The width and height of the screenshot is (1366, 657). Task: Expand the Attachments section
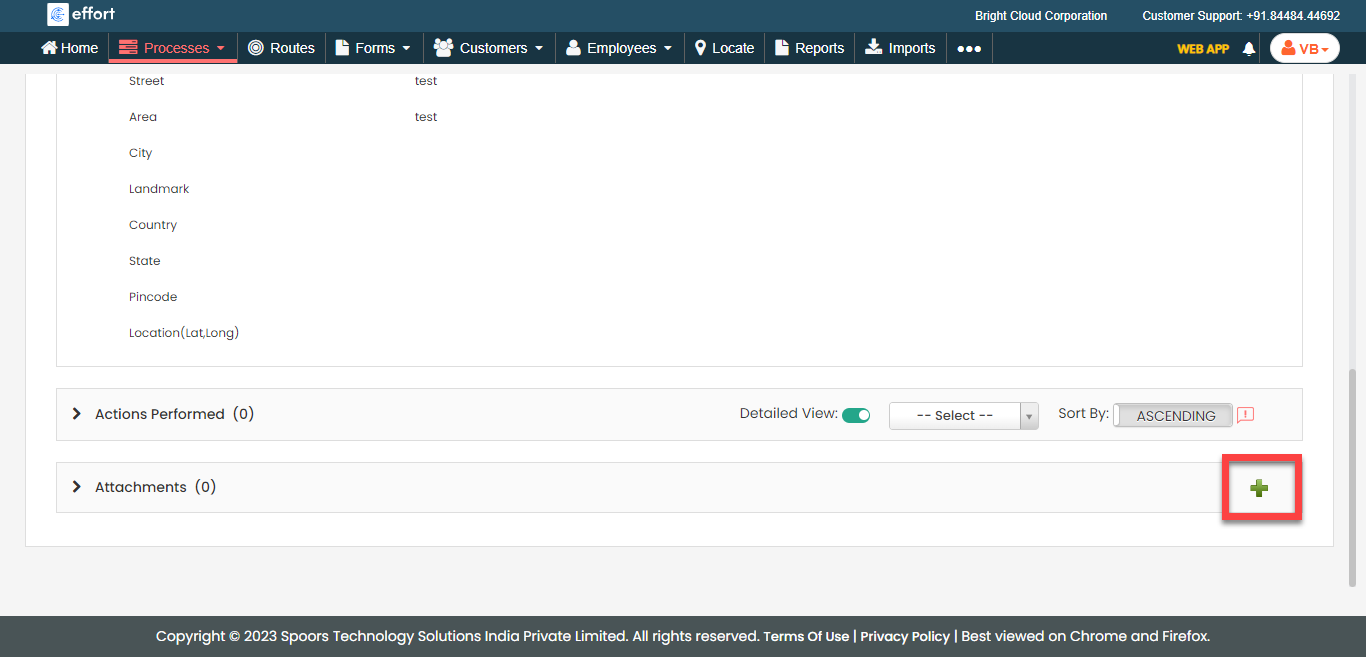coord(77,487)
